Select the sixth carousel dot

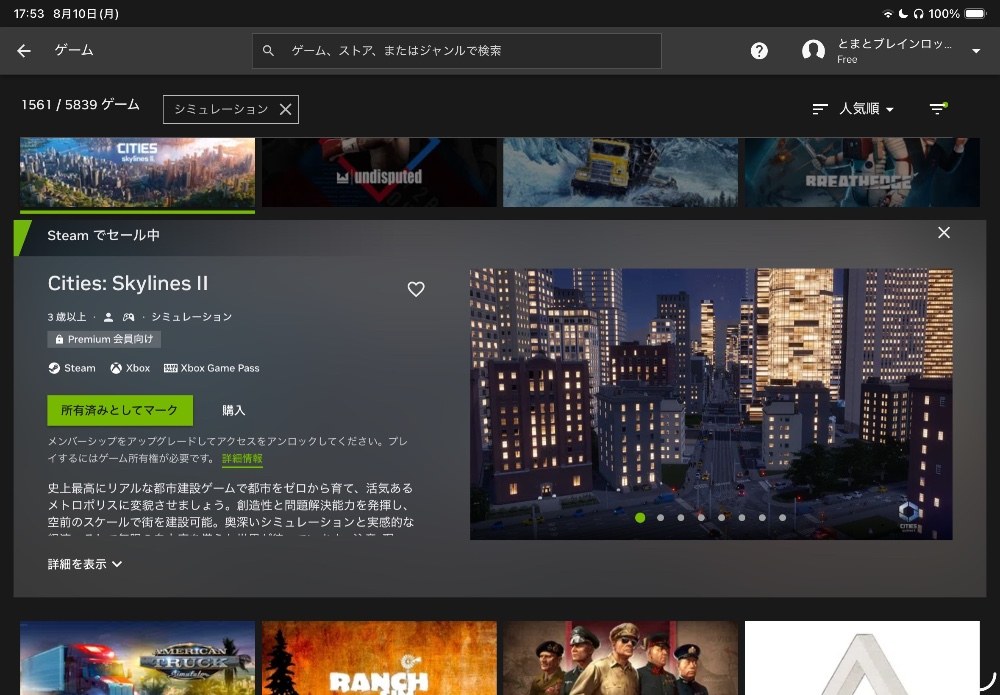742,518
